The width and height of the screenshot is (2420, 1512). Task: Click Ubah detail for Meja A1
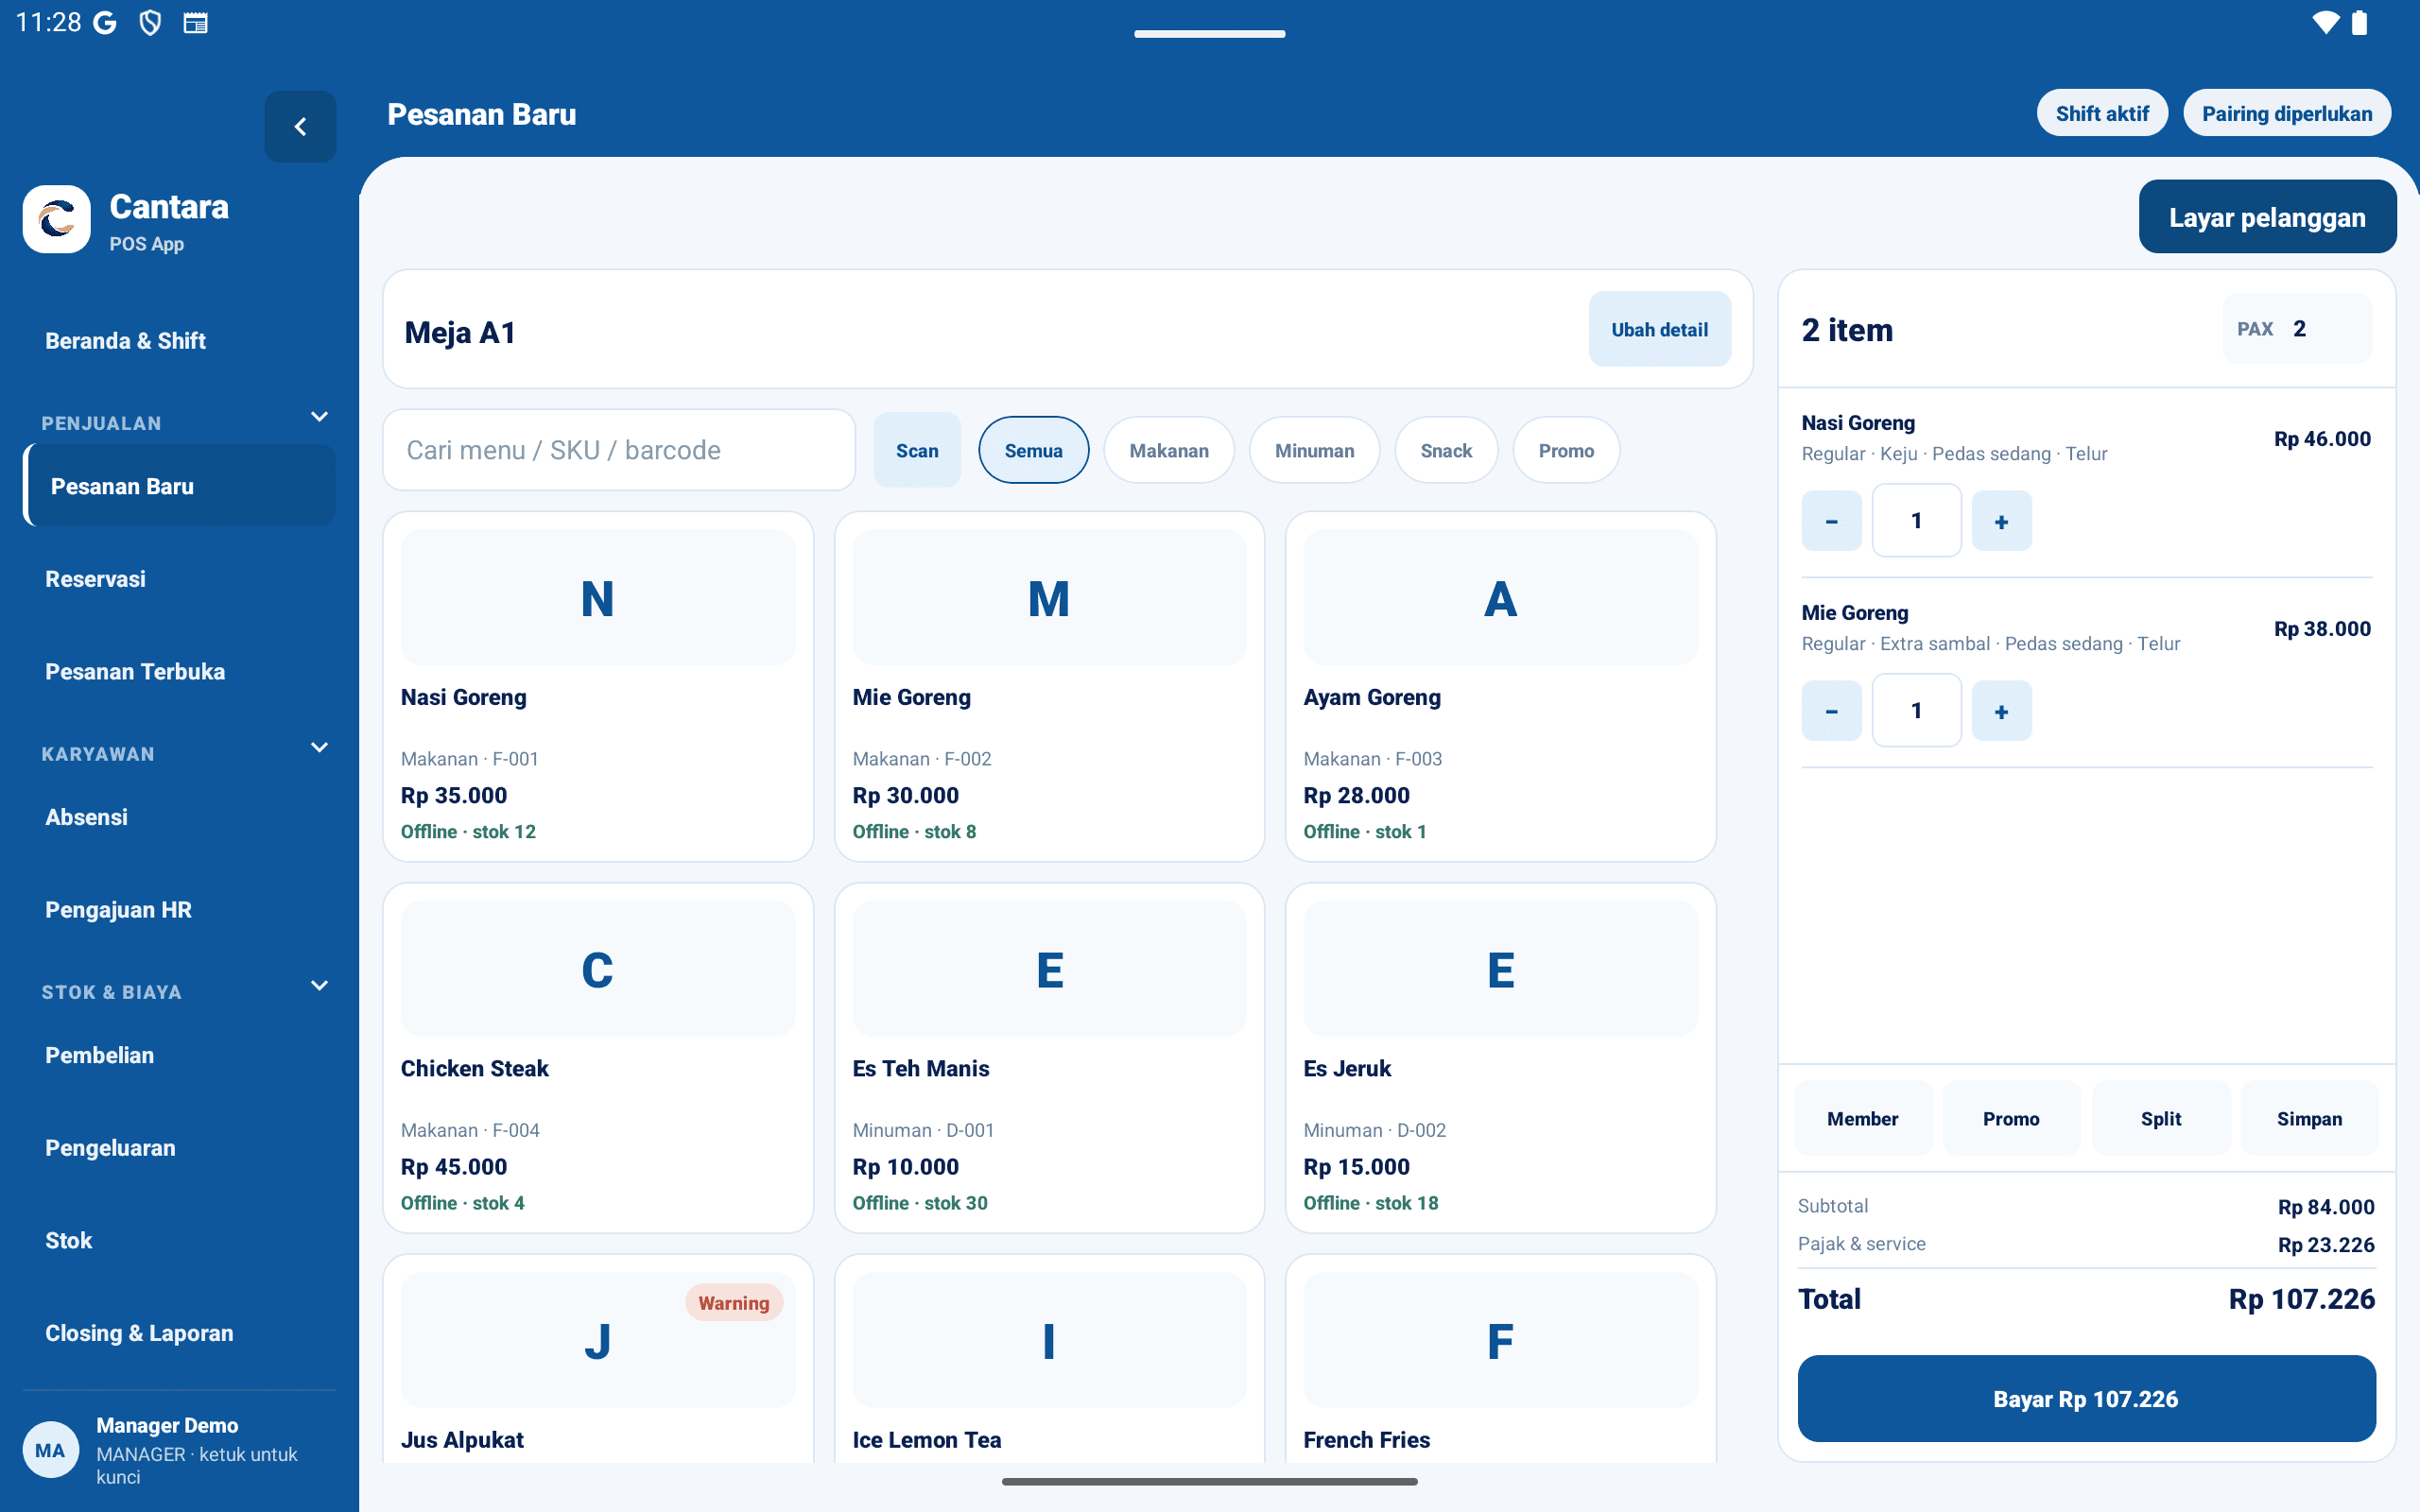(1659, 329)
